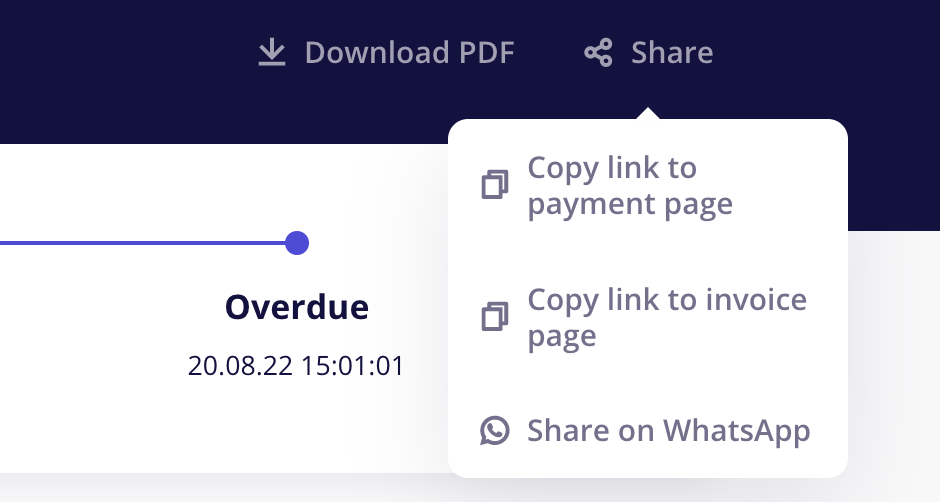Choose Share on WhatsApp option
This screenshot has height=502, width=940.
(x=647, y=431)
